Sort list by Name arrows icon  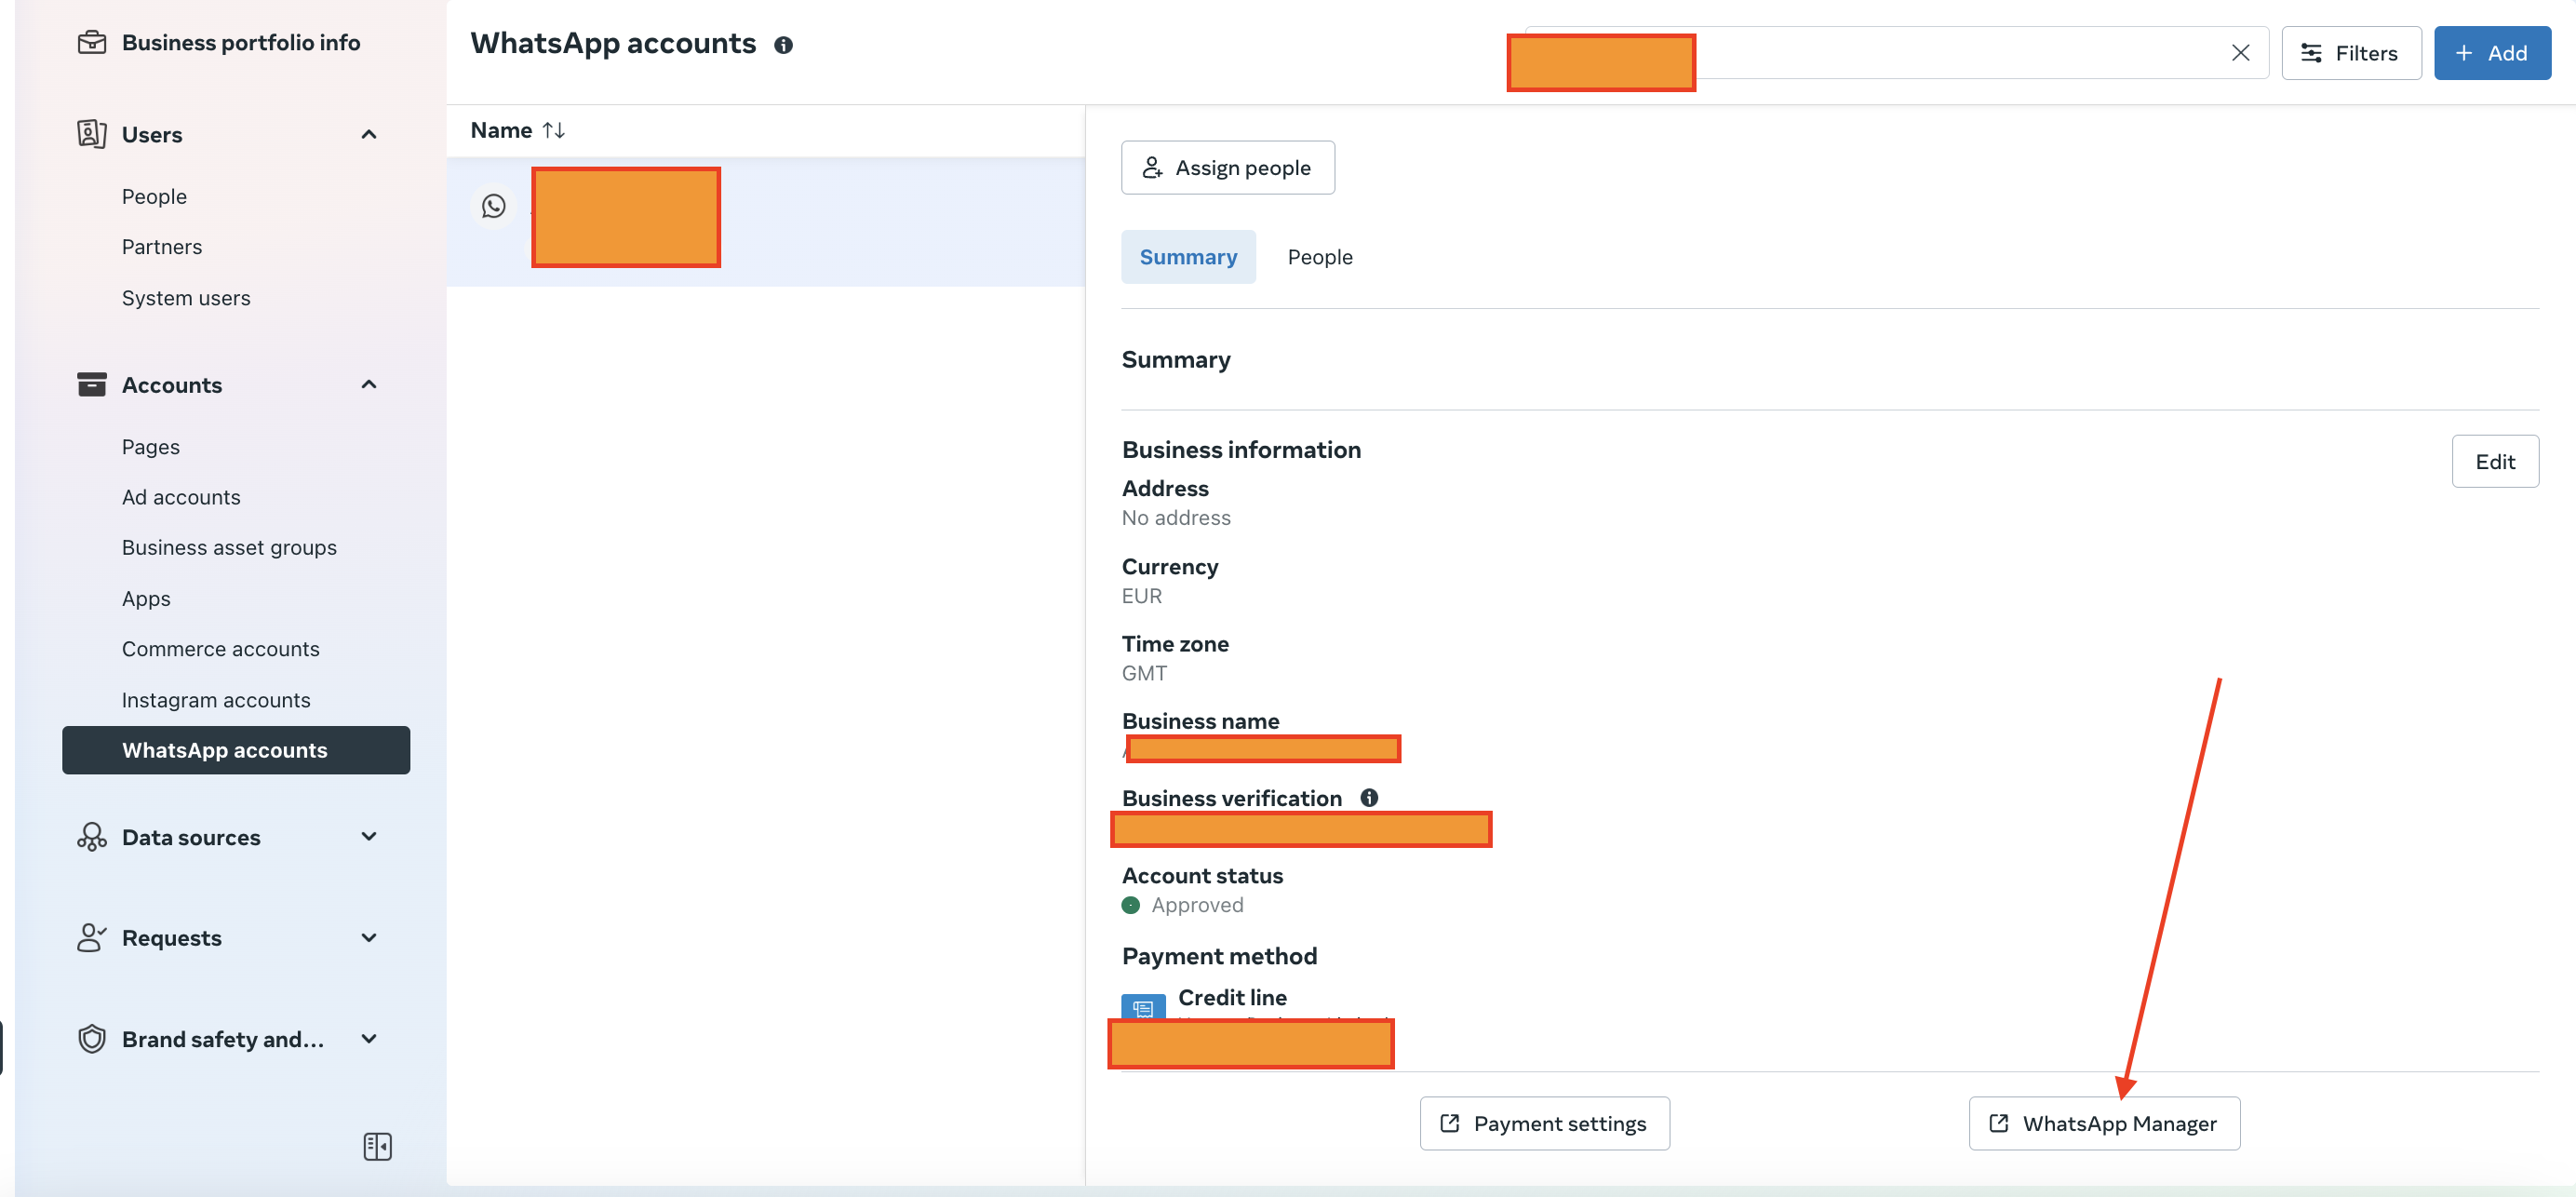coord(554,130)
